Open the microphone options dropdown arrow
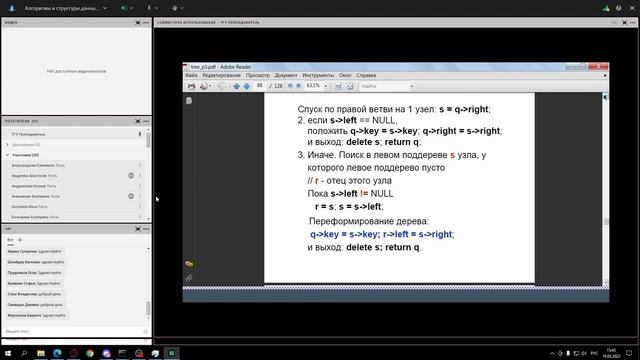The width and height of the screenshot is (640, 360). click(x=156, y=8)
